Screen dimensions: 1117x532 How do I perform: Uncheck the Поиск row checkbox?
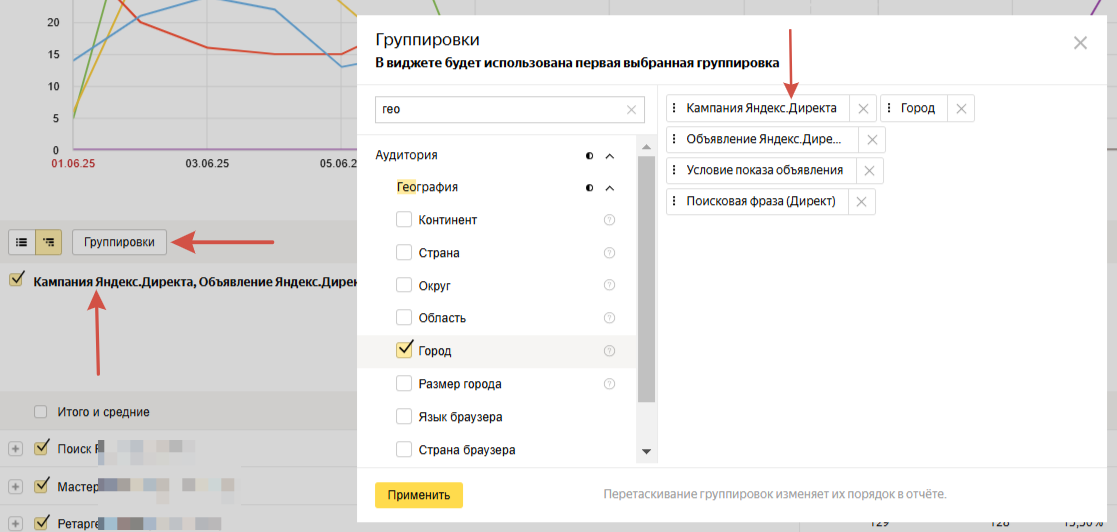click(x=41, y=448)
